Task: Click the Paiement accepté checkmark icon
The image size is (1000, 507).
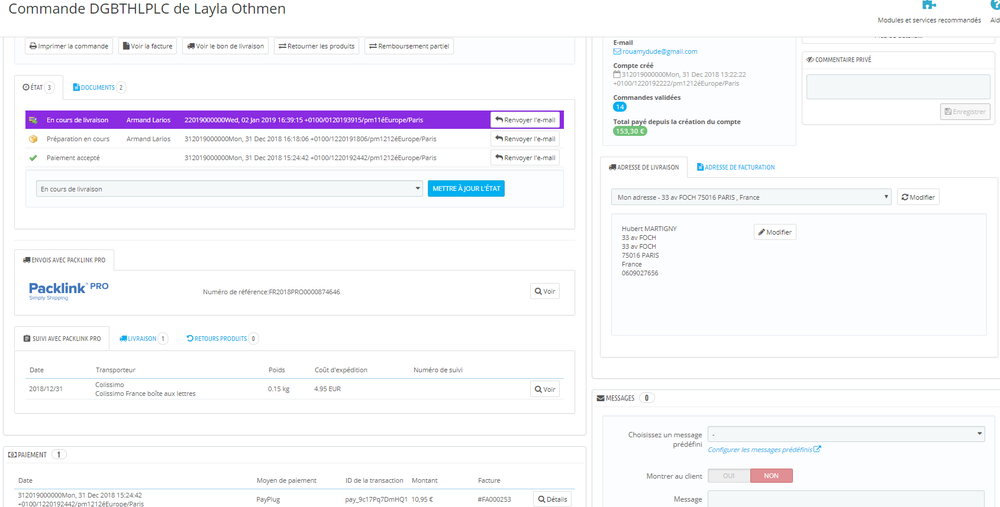Action: pos(33,158)
